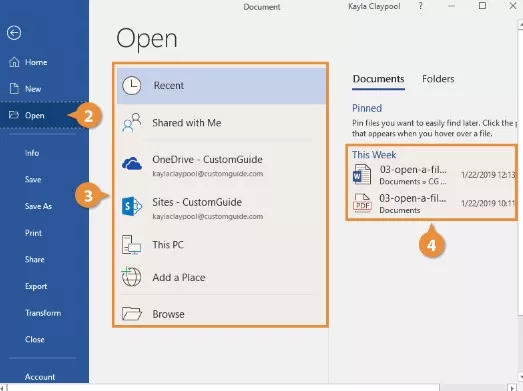Image resolution: width=523 pixels, height=391 pixels.
Task: Open the Info page
Action: coord(32,153)
